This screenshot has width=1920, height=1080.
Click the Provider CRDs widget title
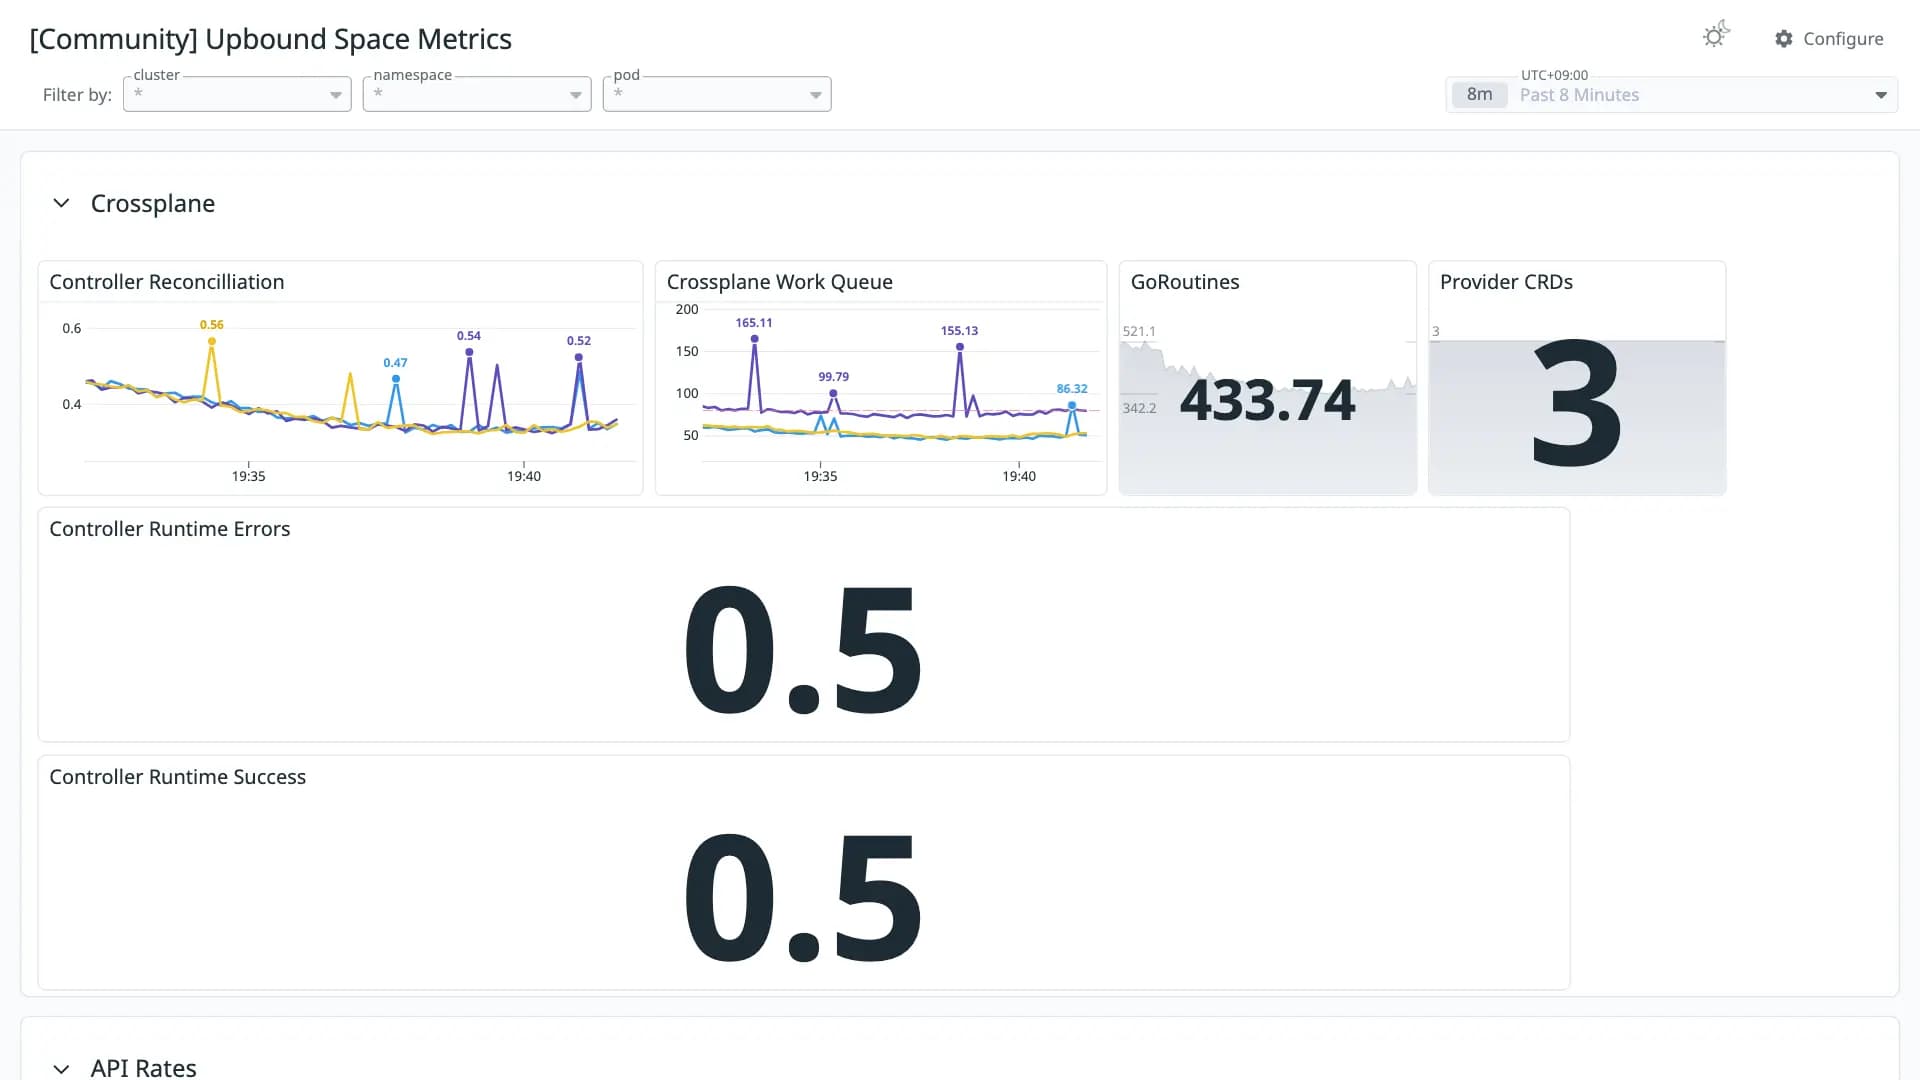point(1506,282)
